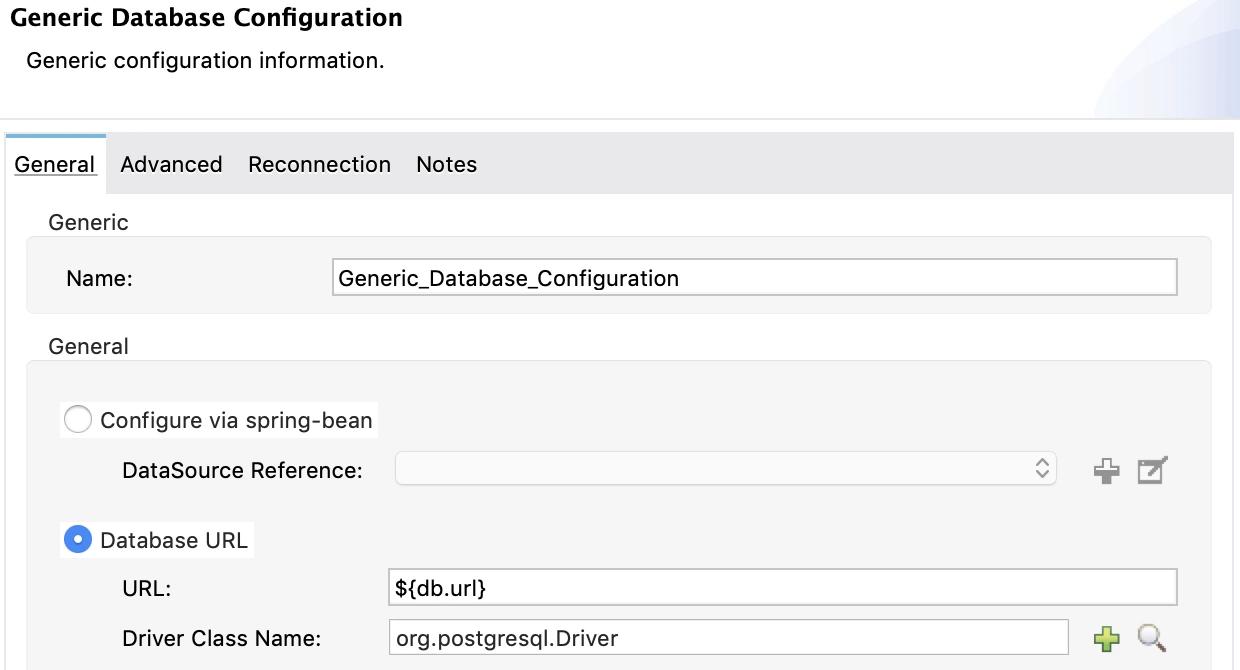Open the DataSource Reference dropdown
This screenshot has height=670, width=1240.
click(725, 469)
